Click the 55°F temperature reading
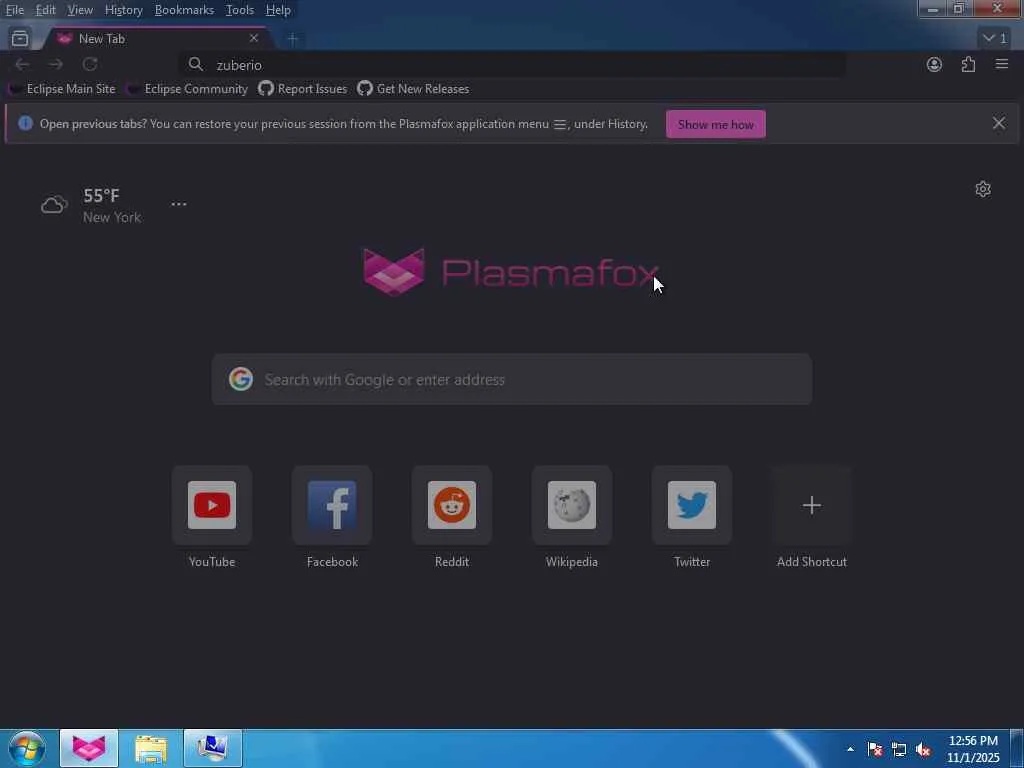This screenshot has height=768, width=1024. tap(101, 195)
